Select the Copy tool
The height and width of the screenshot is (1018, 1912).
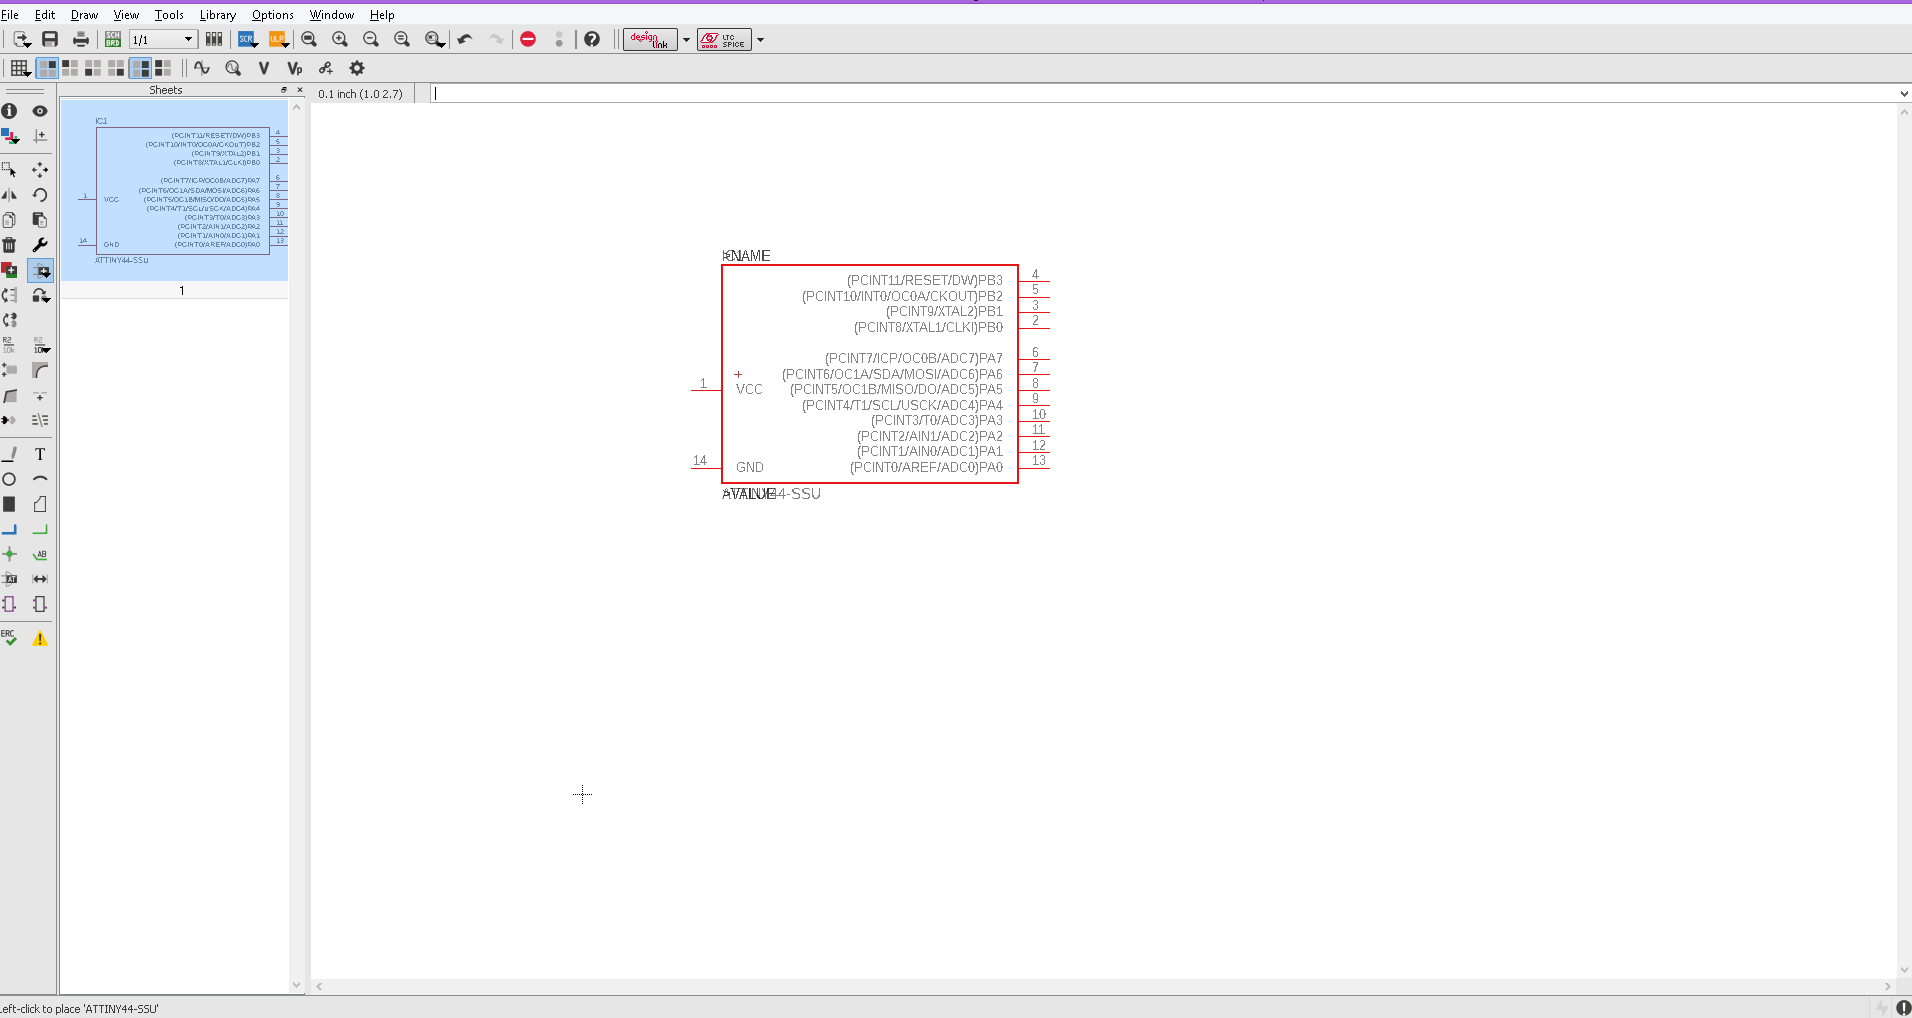click(10, 220)
